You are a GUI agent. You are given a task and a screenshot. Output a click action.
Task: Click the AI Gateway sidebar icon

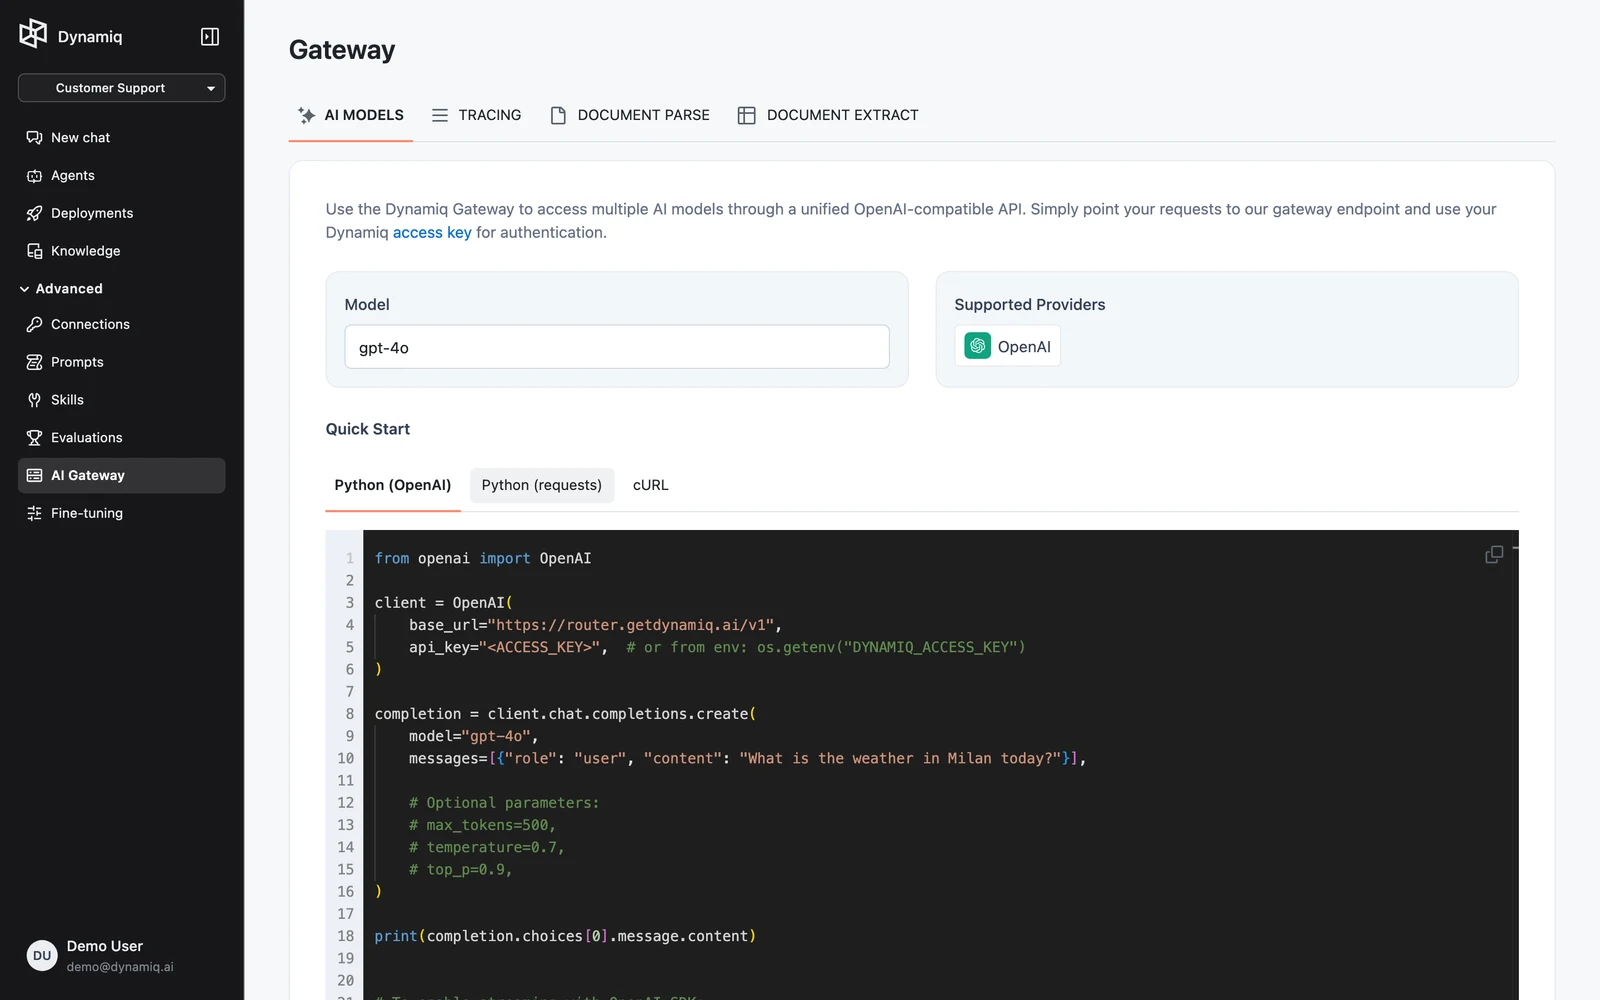click(34, 476)
